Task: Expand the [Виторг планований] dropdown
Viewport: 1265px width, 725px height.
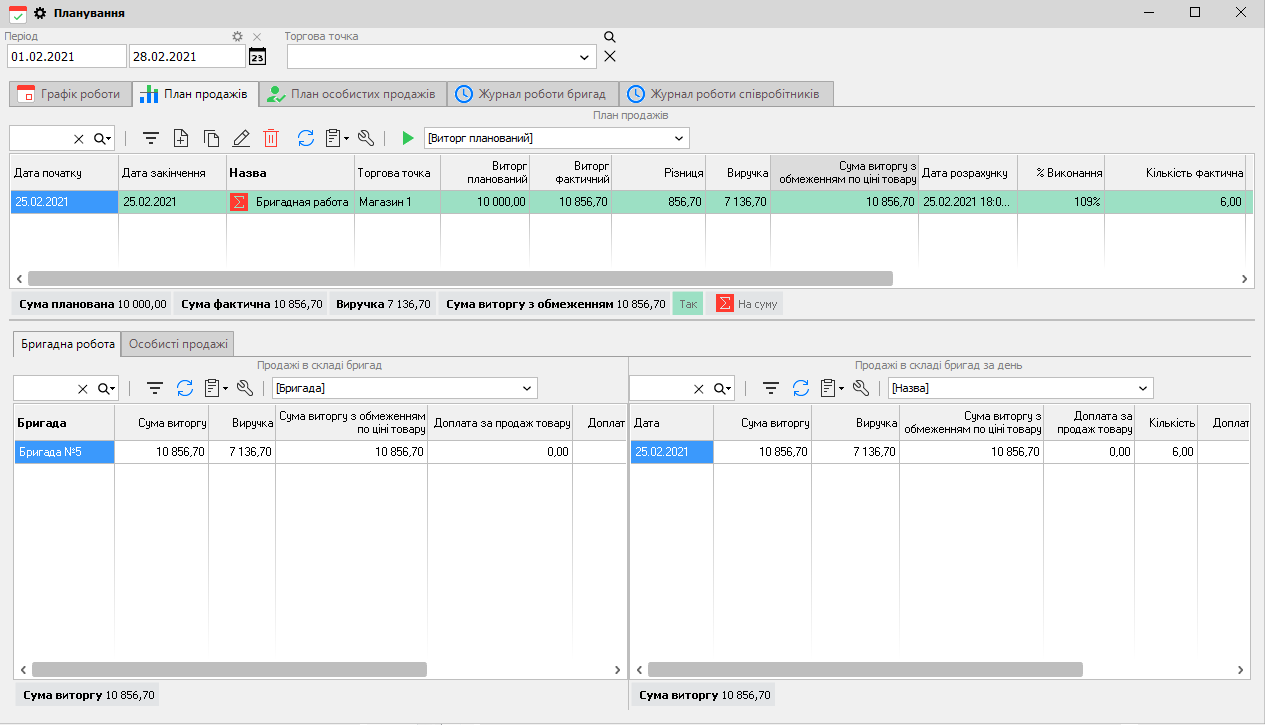Action: pos(679,138)
